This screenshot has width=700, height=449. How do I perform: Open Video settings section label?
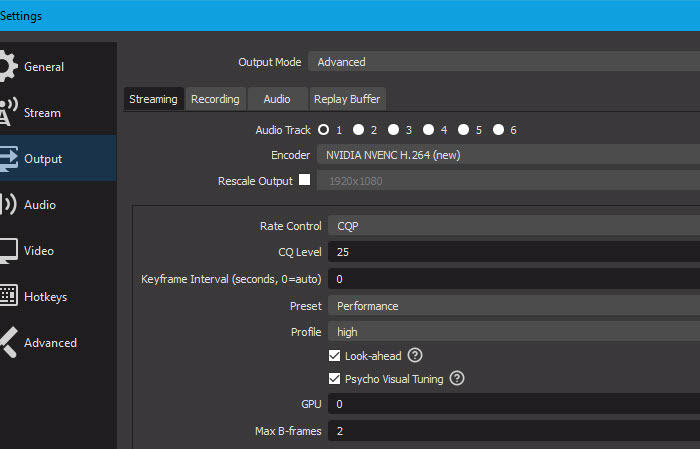(39, 251)
